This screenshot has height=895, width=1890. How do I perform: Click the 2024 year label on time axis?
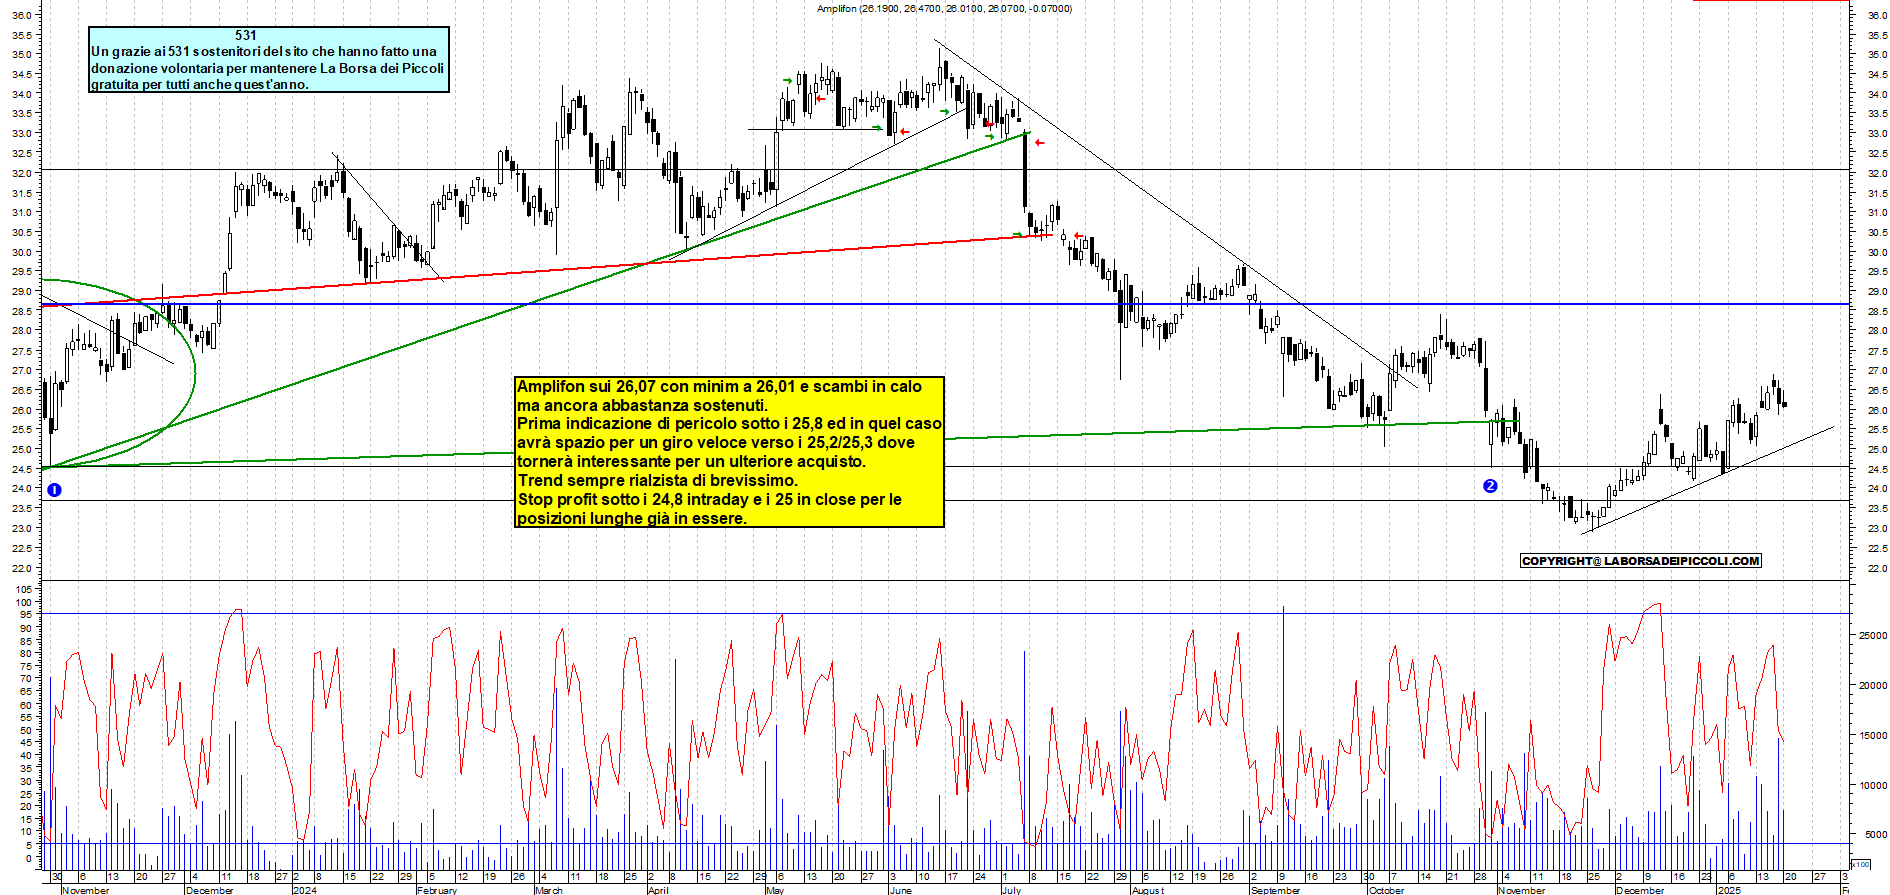pyautogui.click(x=304, y=890)
